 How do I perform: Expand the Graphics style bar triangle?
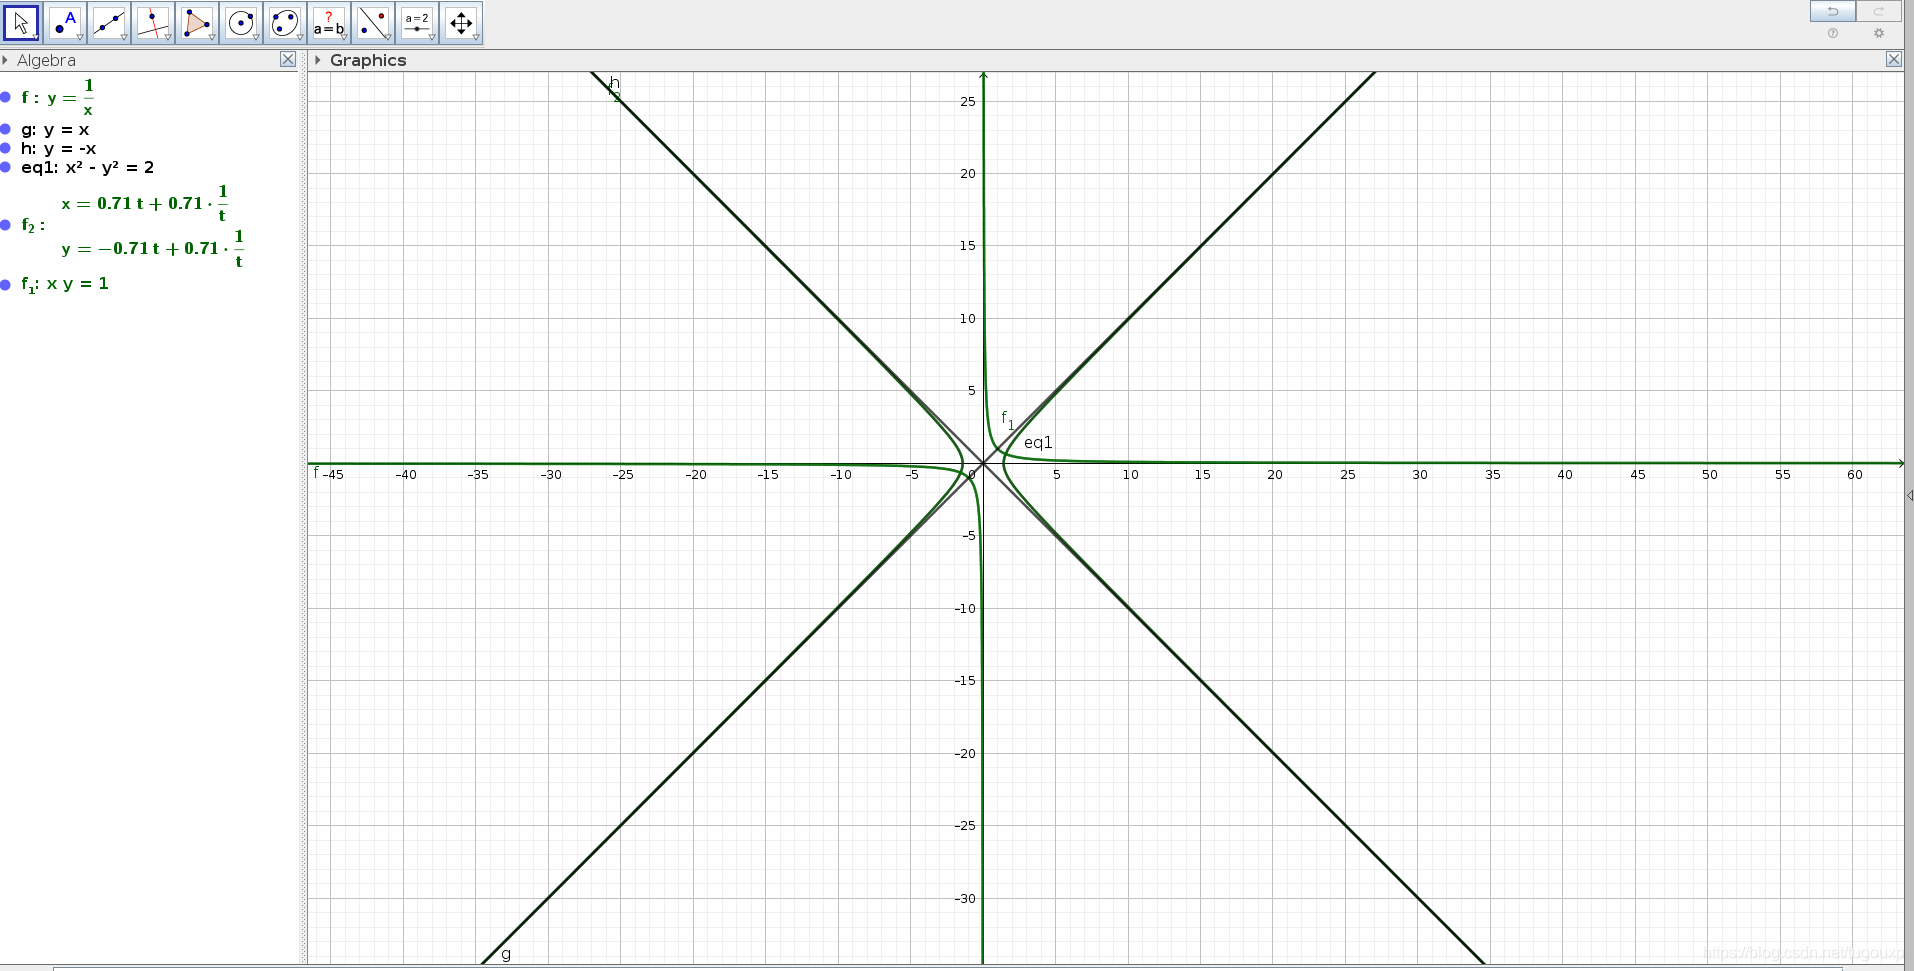click(x=317, y=60)
